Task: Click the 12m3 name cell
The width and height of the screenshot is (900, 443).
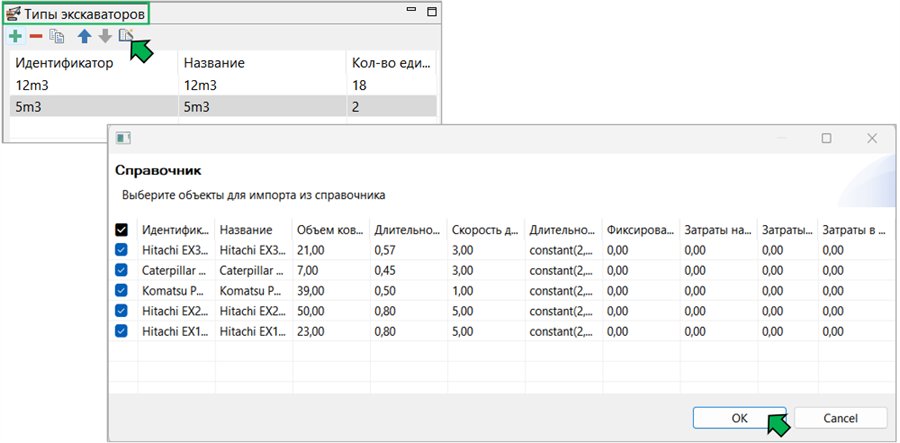Action: [263, 86]
